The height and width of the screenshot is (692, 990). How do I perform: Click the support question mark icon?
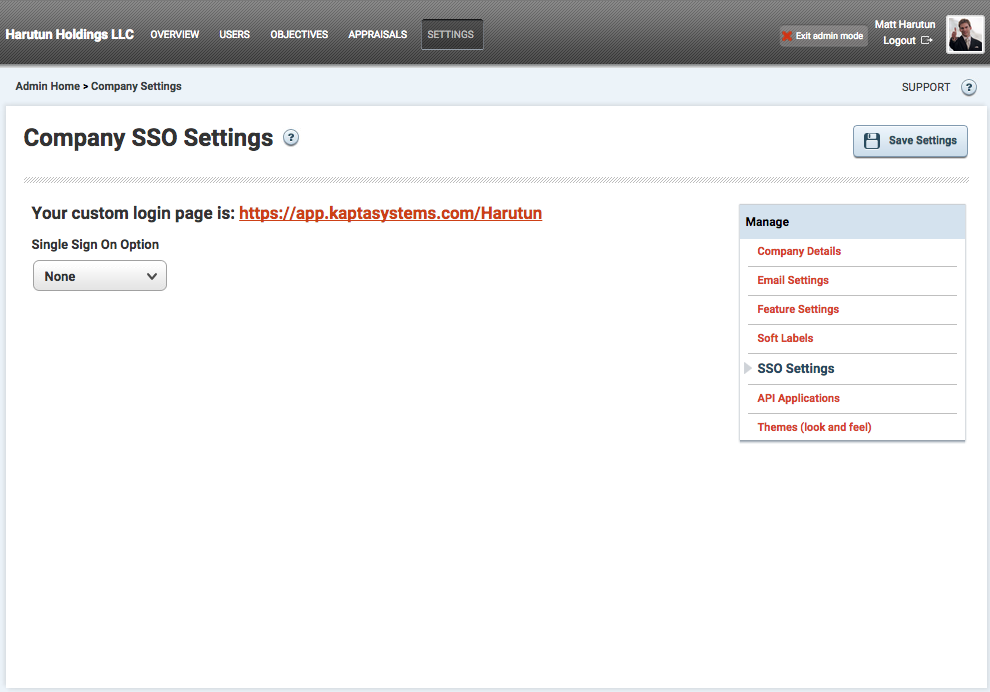tap(969, 87)
